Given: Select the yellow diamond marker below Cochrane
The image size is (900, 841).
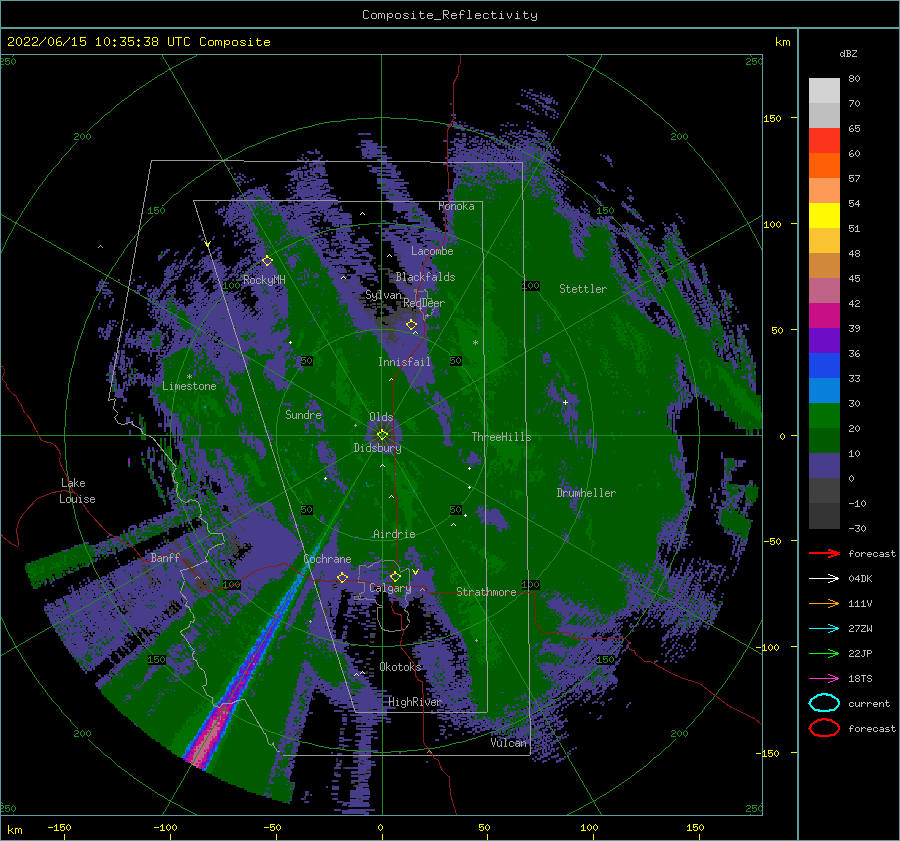Looking at the screenshot, I should pyautogui.click(x=342, y=577).
